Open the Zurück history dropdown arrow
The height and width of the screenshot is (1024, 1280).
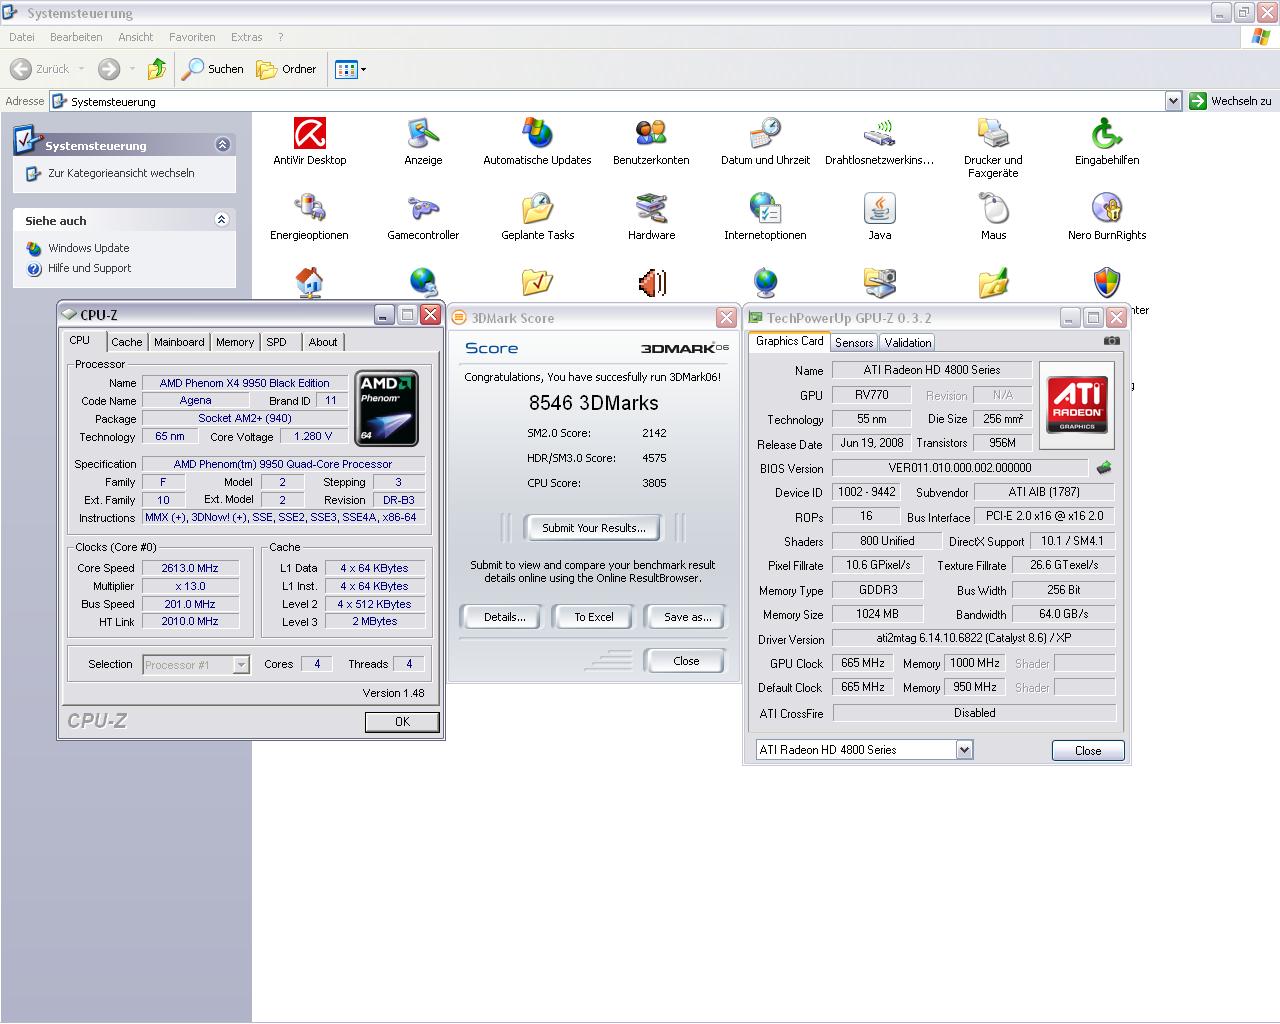[x=81, y=69]
